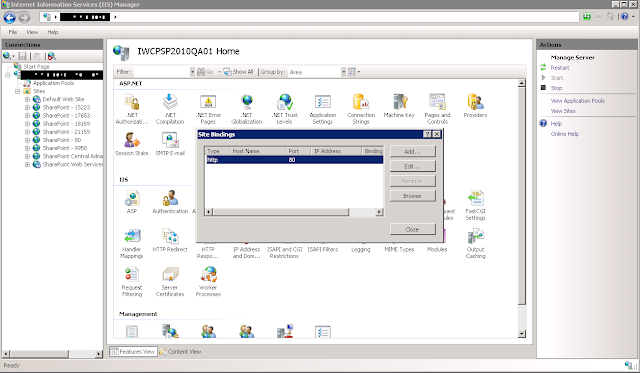The image size is (640, 373).
Task: Click View Application Pools link
Action: tap(577, 101)
